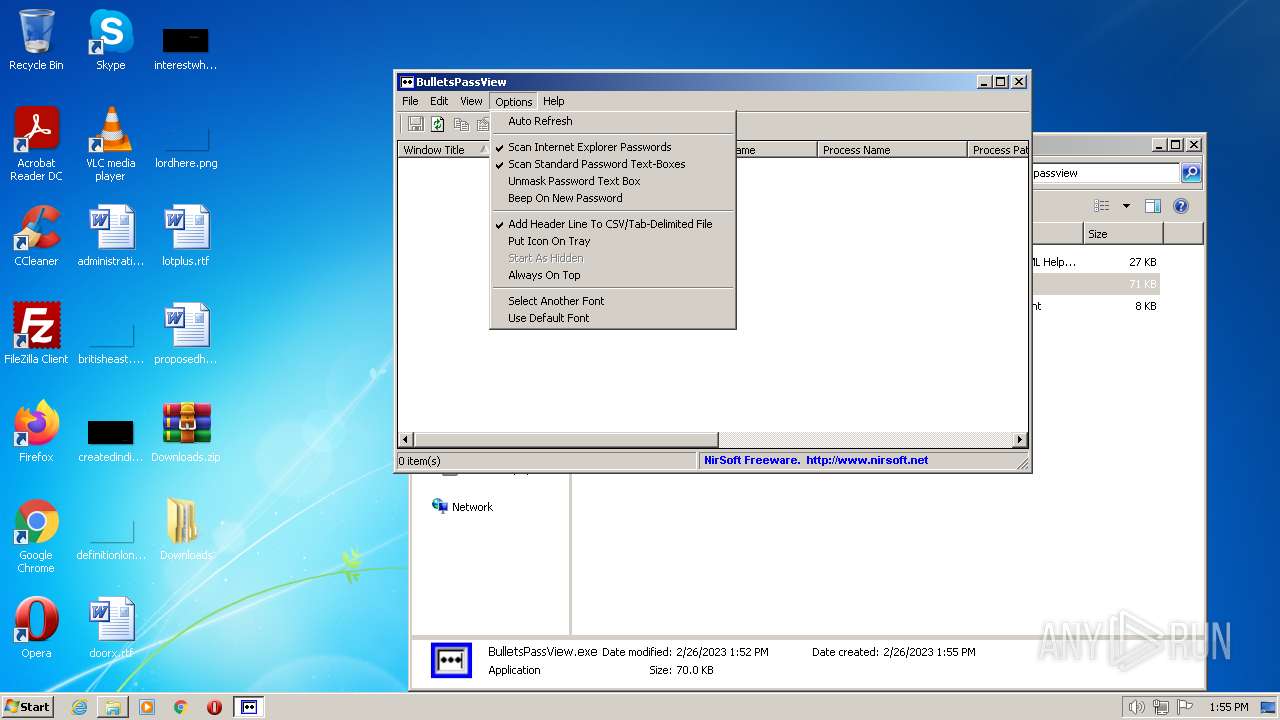Select the Downloads folder on desktop

[186, 530]
